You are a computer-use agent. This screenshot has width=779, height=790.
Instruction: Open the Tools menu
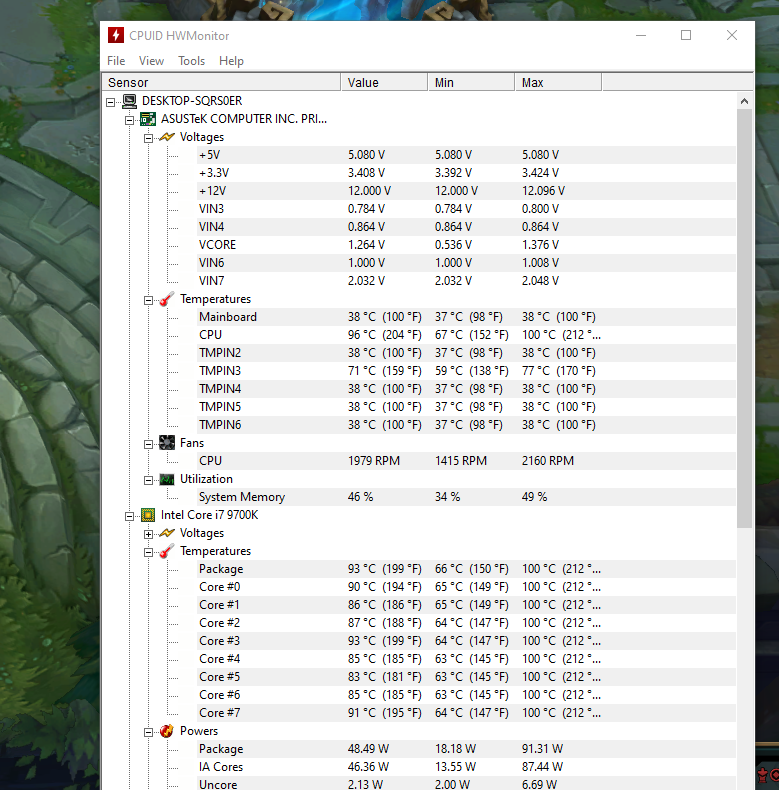click(191, 61)
